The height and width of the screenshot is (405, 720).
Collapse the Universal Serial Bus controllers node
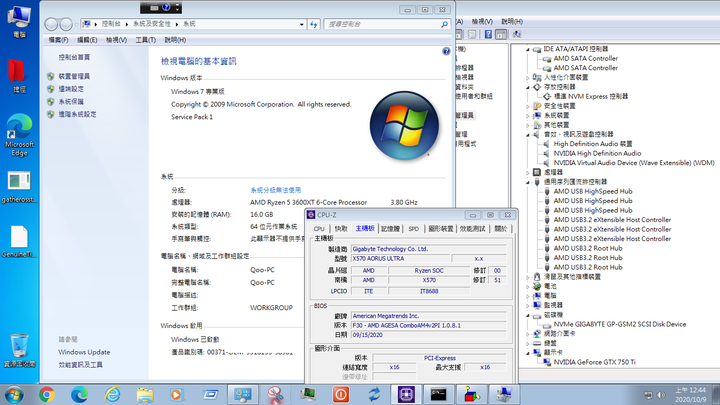pyautogui.click(x=528, y=182)
